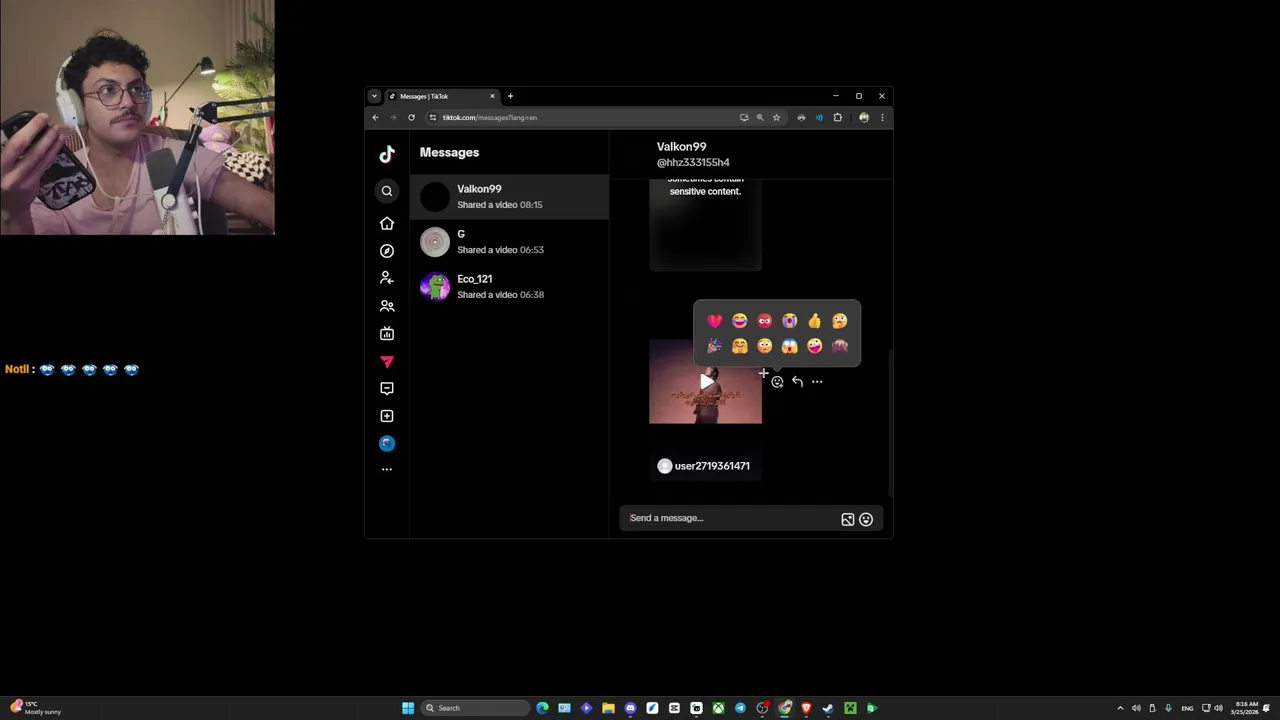Viewport: 1280px width, 720px height.
Task: Open the Eco_121 conversation
Action: tap(509, 287)
